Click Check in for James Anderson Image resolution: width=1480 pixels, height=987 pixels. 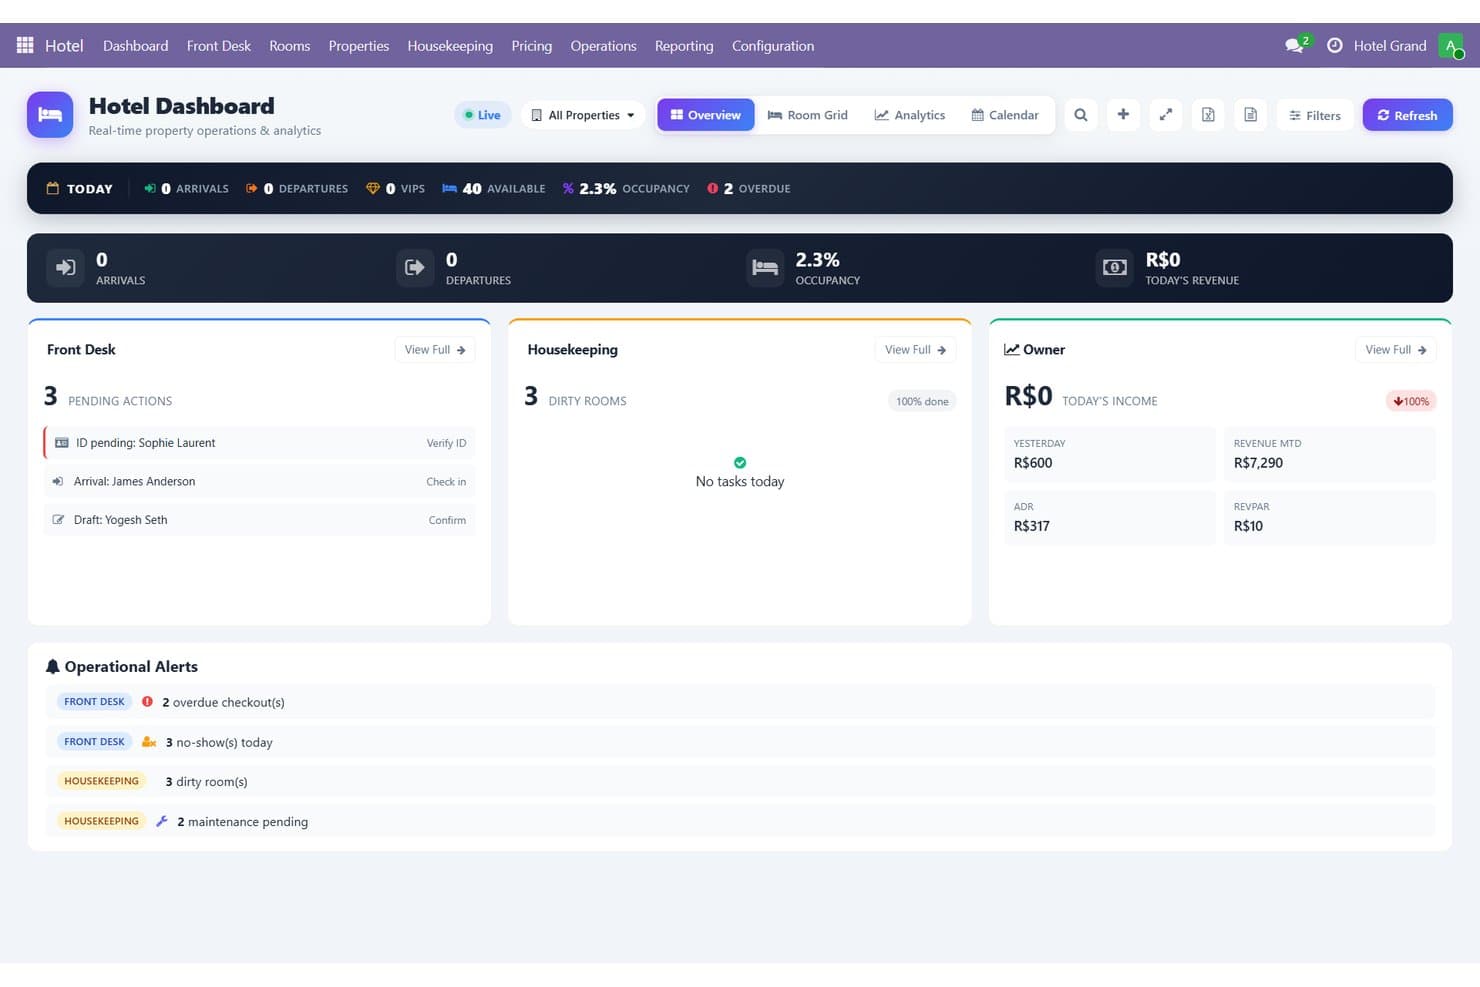(x=446, y=482)
